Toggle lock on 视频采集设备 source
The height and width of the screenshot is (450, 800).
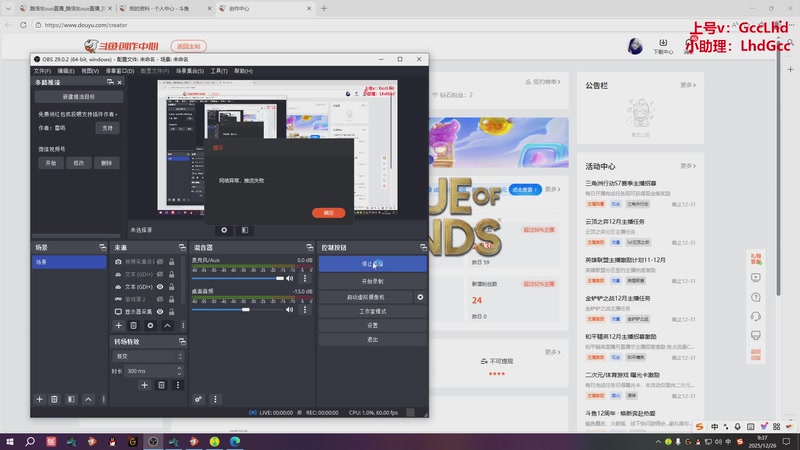click(x=171, y=262)
